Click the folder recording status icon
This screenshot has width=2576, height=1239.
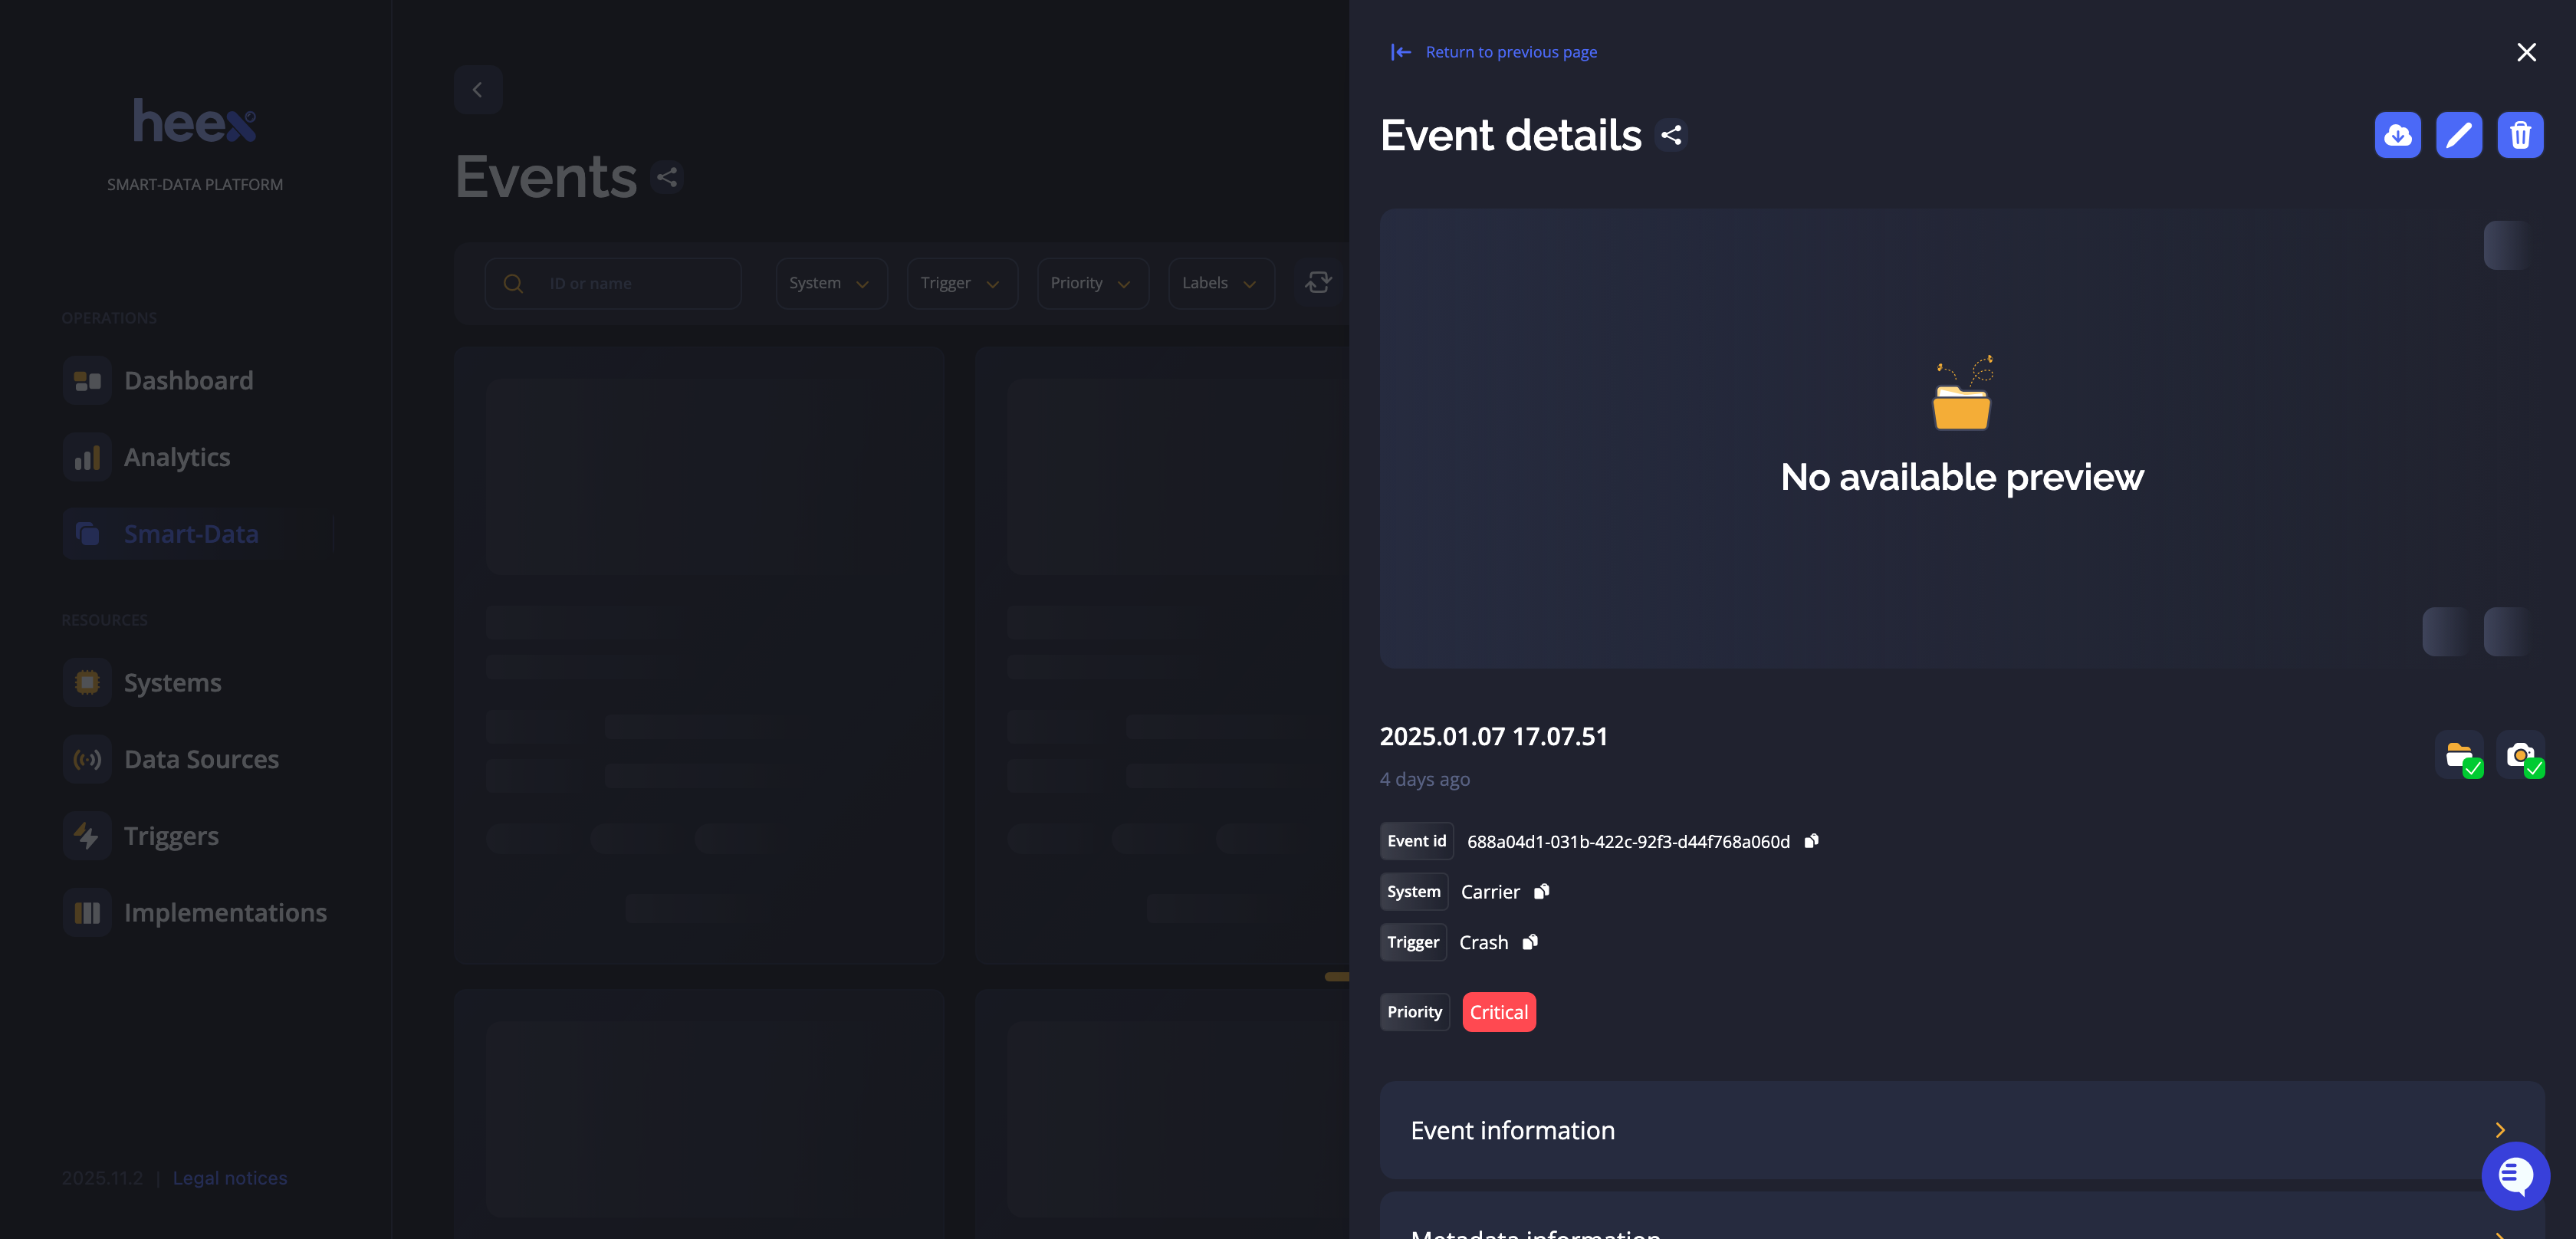pos(2459,755)
